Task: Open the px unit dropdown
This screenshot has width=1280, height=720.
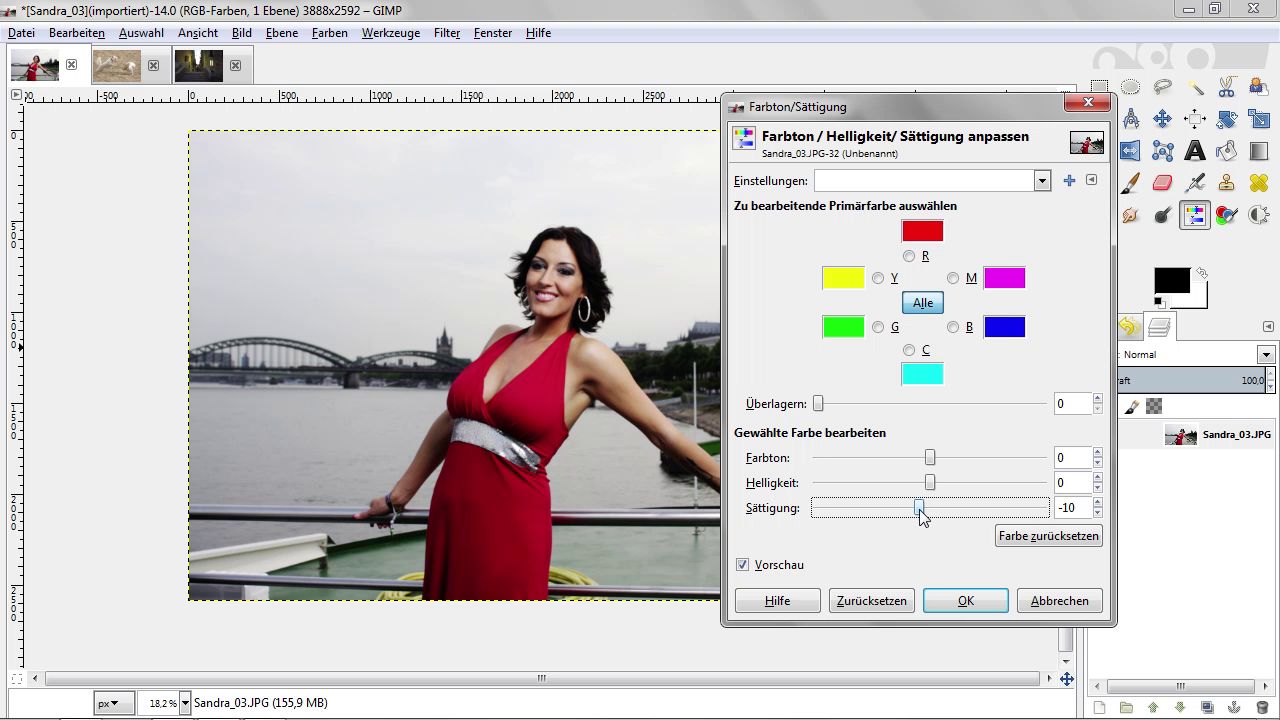Action: pyautogui.click(x=108, y=703)
